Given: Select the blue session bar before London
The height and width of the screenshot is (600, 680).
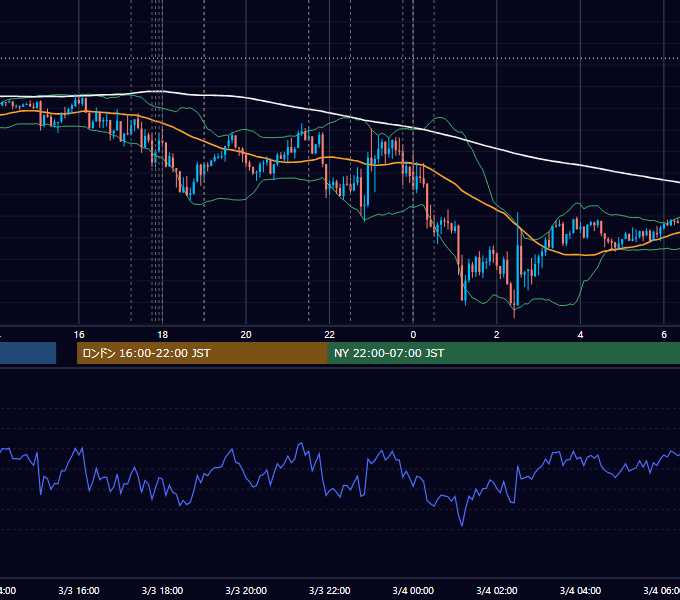Looking at the screenshot, I should 28,353.
